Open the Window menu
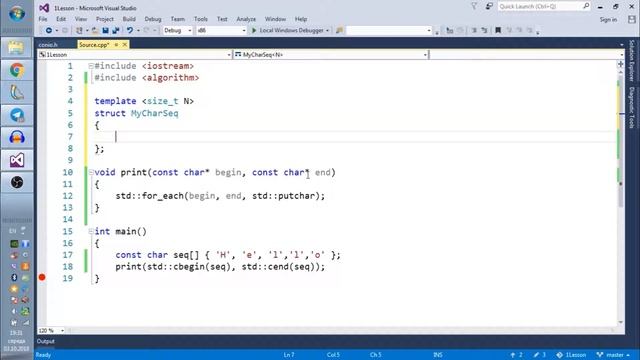Viewport: 640px width, 360px height. (x=276, y=19)
